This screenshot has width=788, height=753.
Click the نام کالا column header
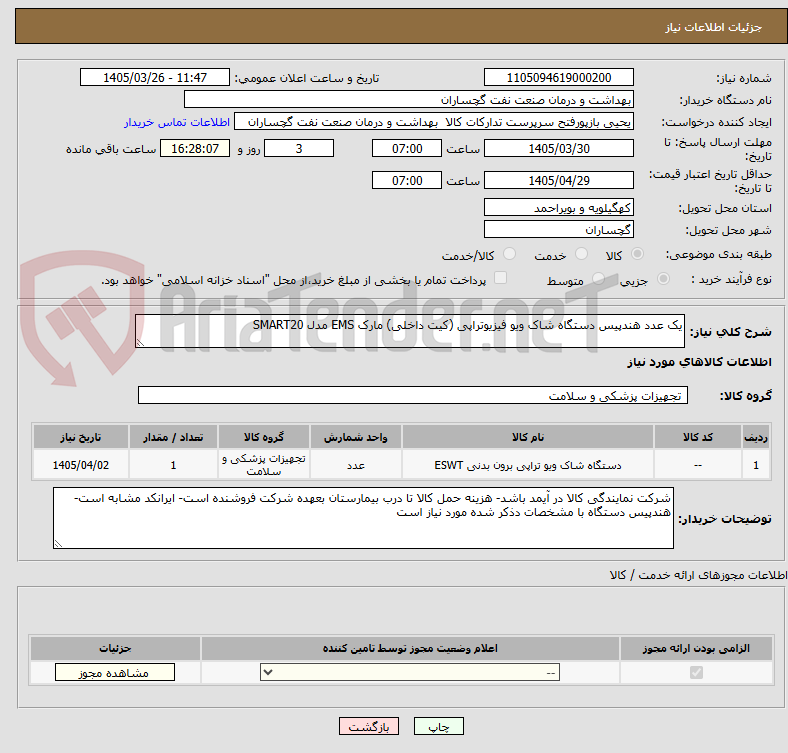pos(528,437)
